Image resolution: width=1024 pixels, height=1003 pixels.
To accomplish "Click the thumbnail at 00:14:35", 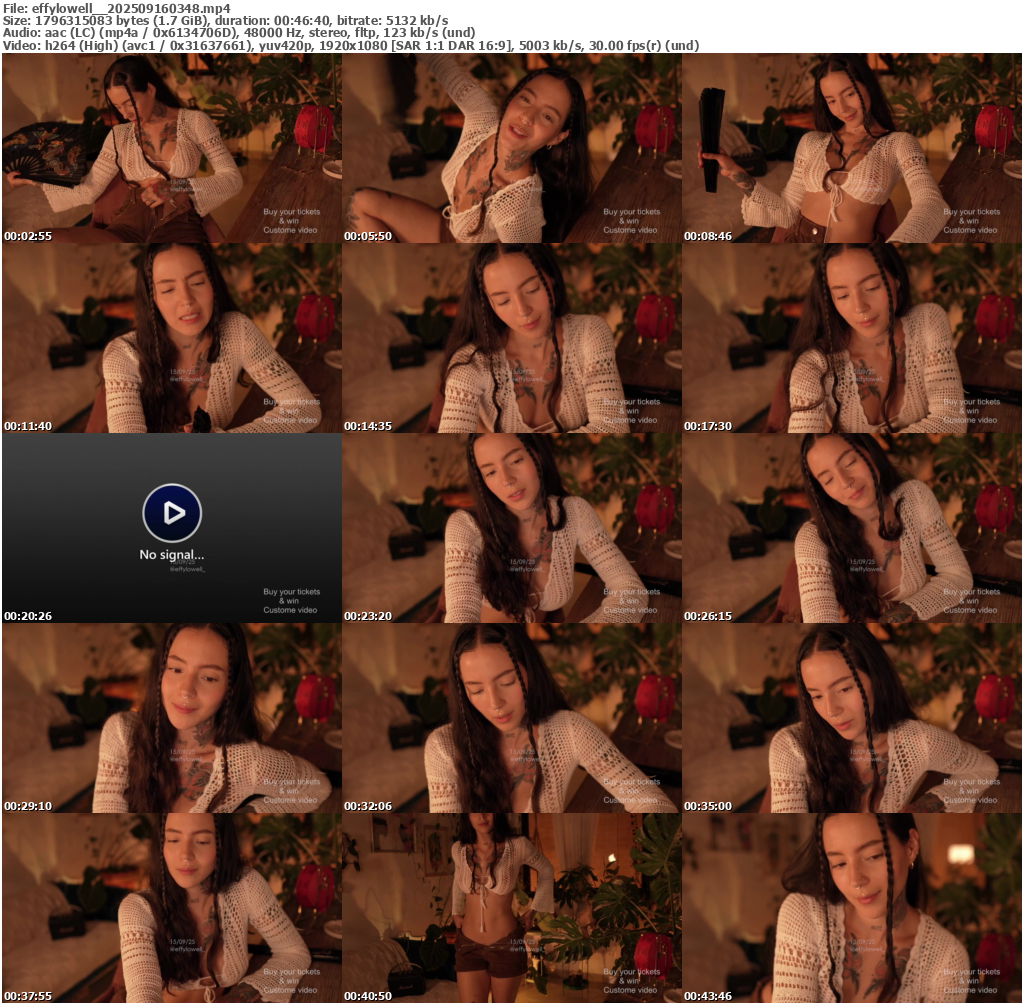I will [511, 338].
